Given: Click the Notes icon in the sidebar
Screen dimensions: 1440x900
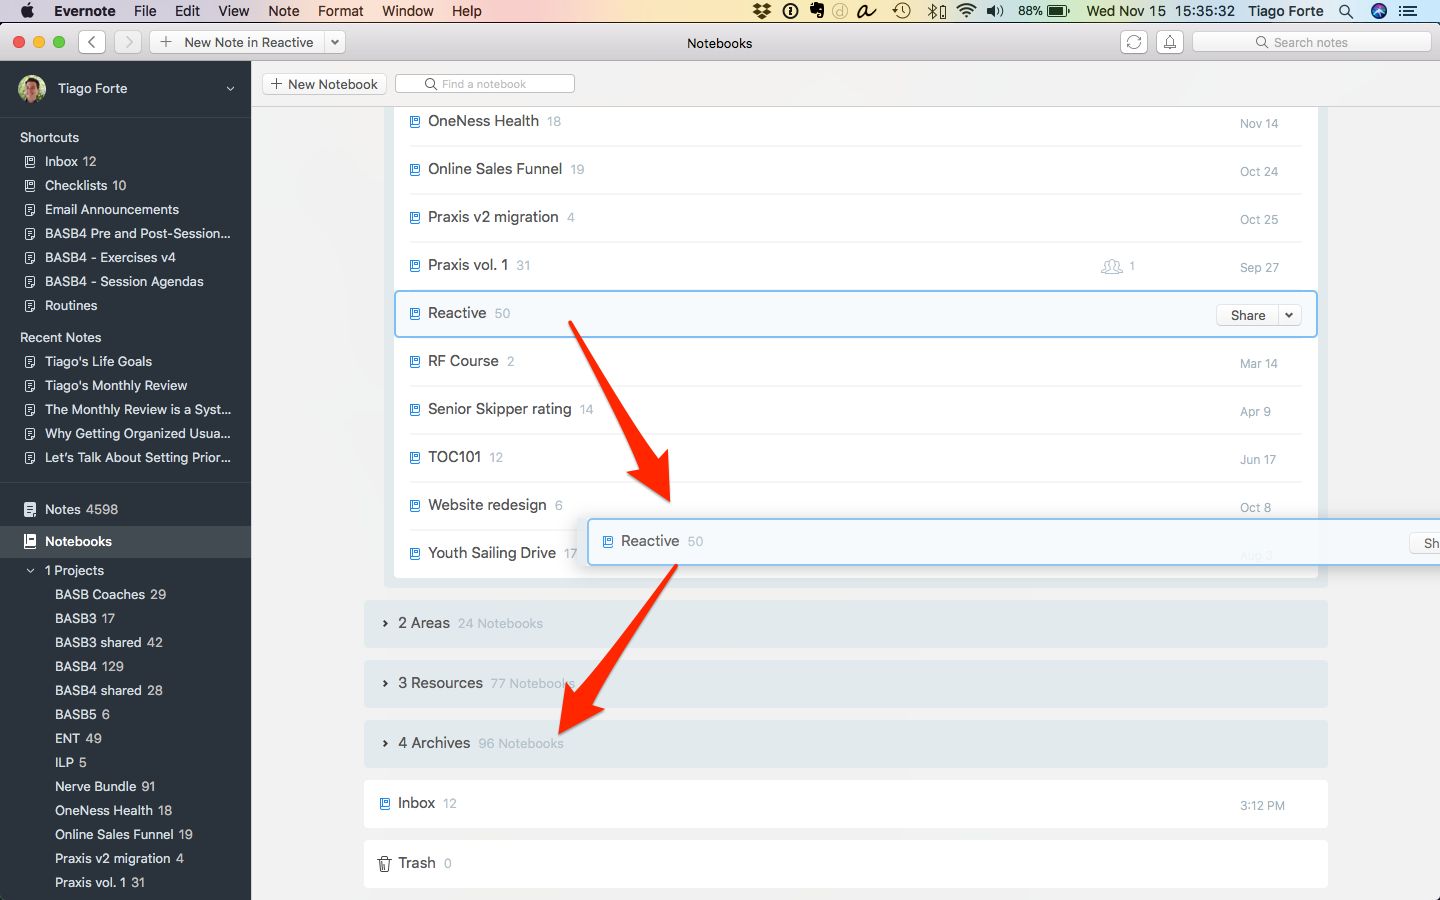Looking at the screenshot, I should 30,509.
